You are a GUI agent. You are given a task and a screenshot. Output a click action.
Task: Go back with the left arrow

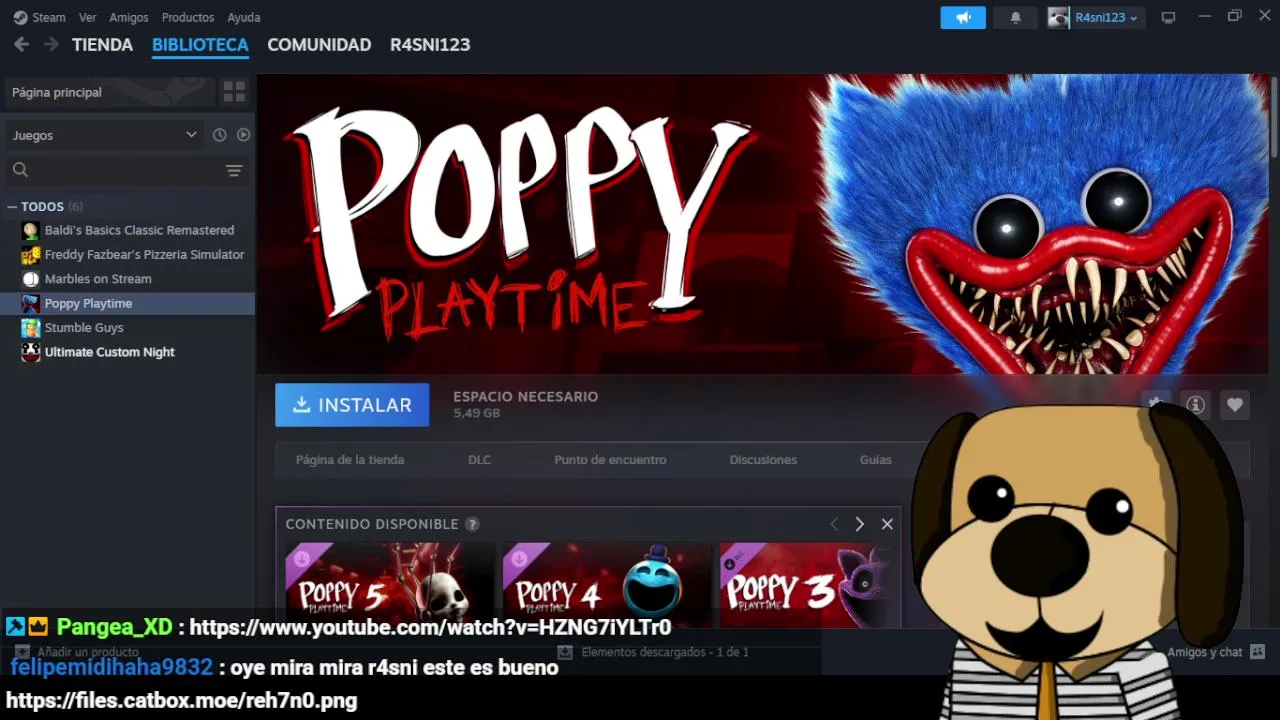21,44
